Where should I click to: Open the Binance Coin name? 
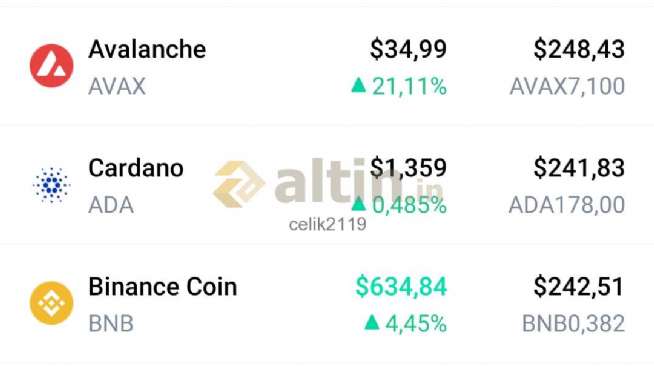coord(163,287)
